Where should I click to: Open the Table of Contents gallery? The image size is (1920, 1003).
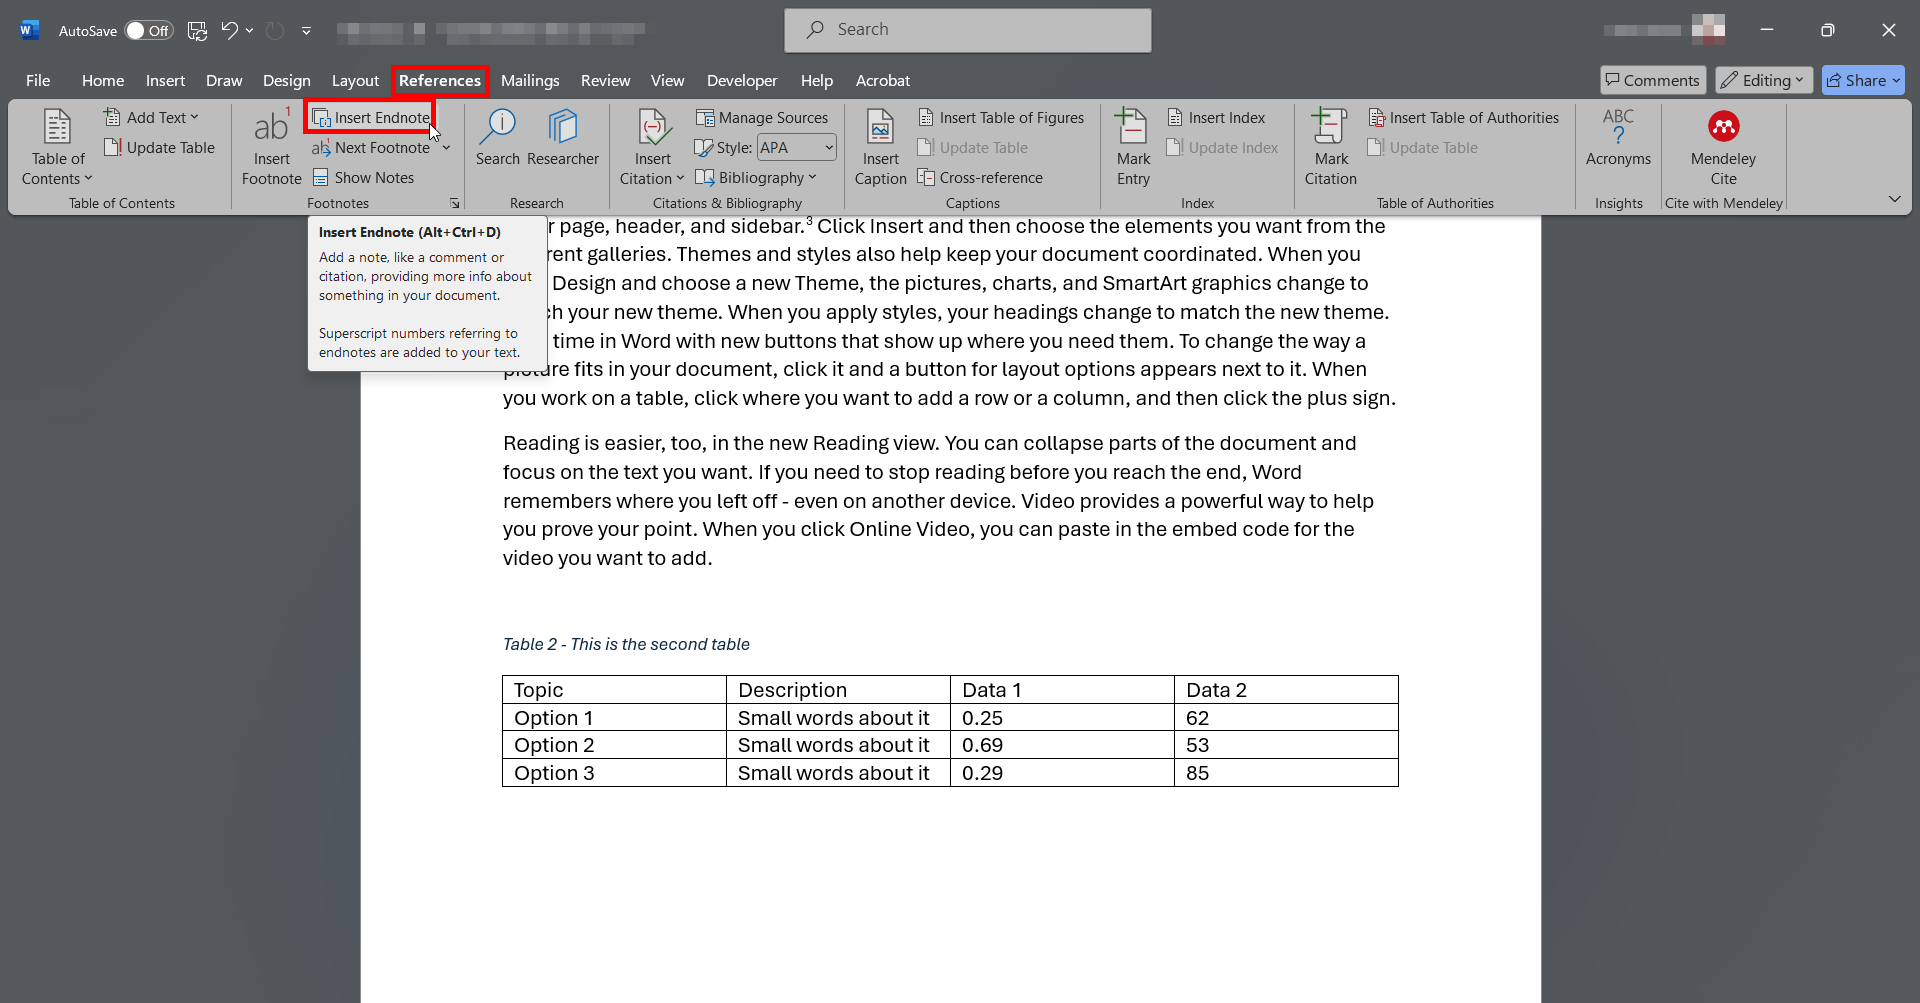(x=56, y=147)
